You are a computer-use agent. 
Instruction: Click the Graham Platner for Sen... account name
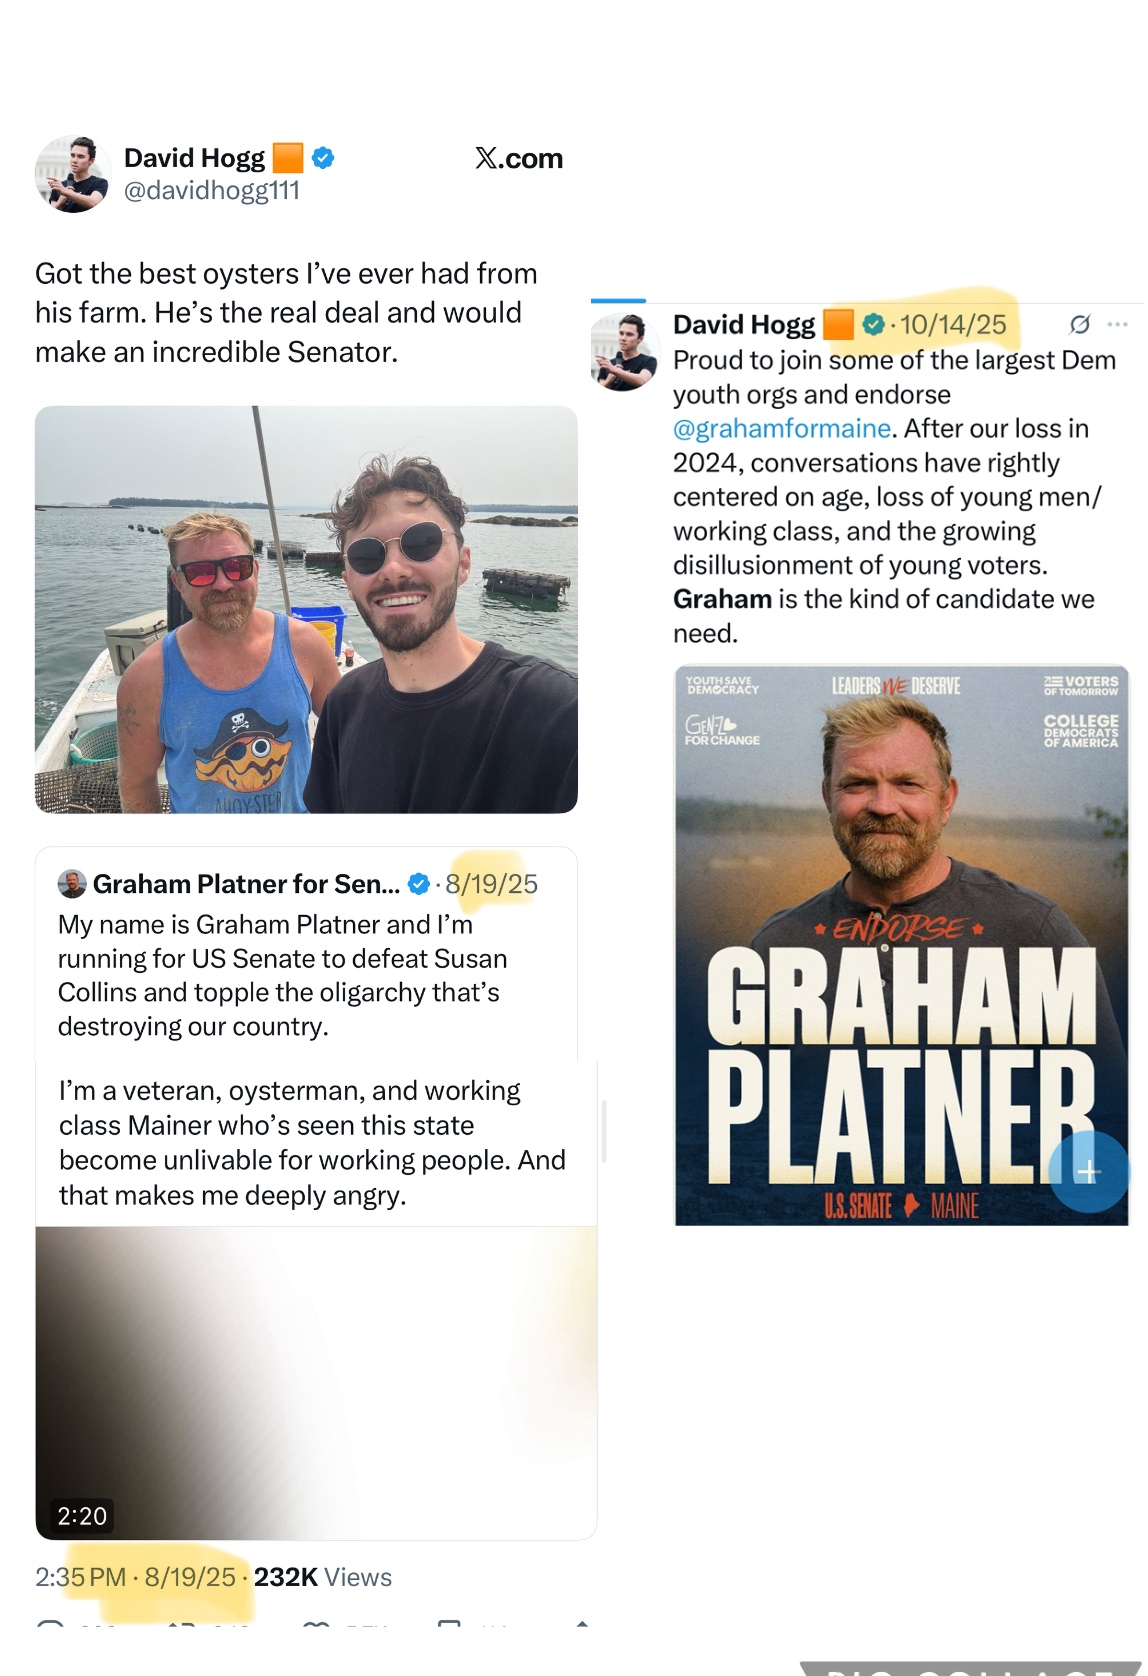pyautogui.click(x=246, y=884)
